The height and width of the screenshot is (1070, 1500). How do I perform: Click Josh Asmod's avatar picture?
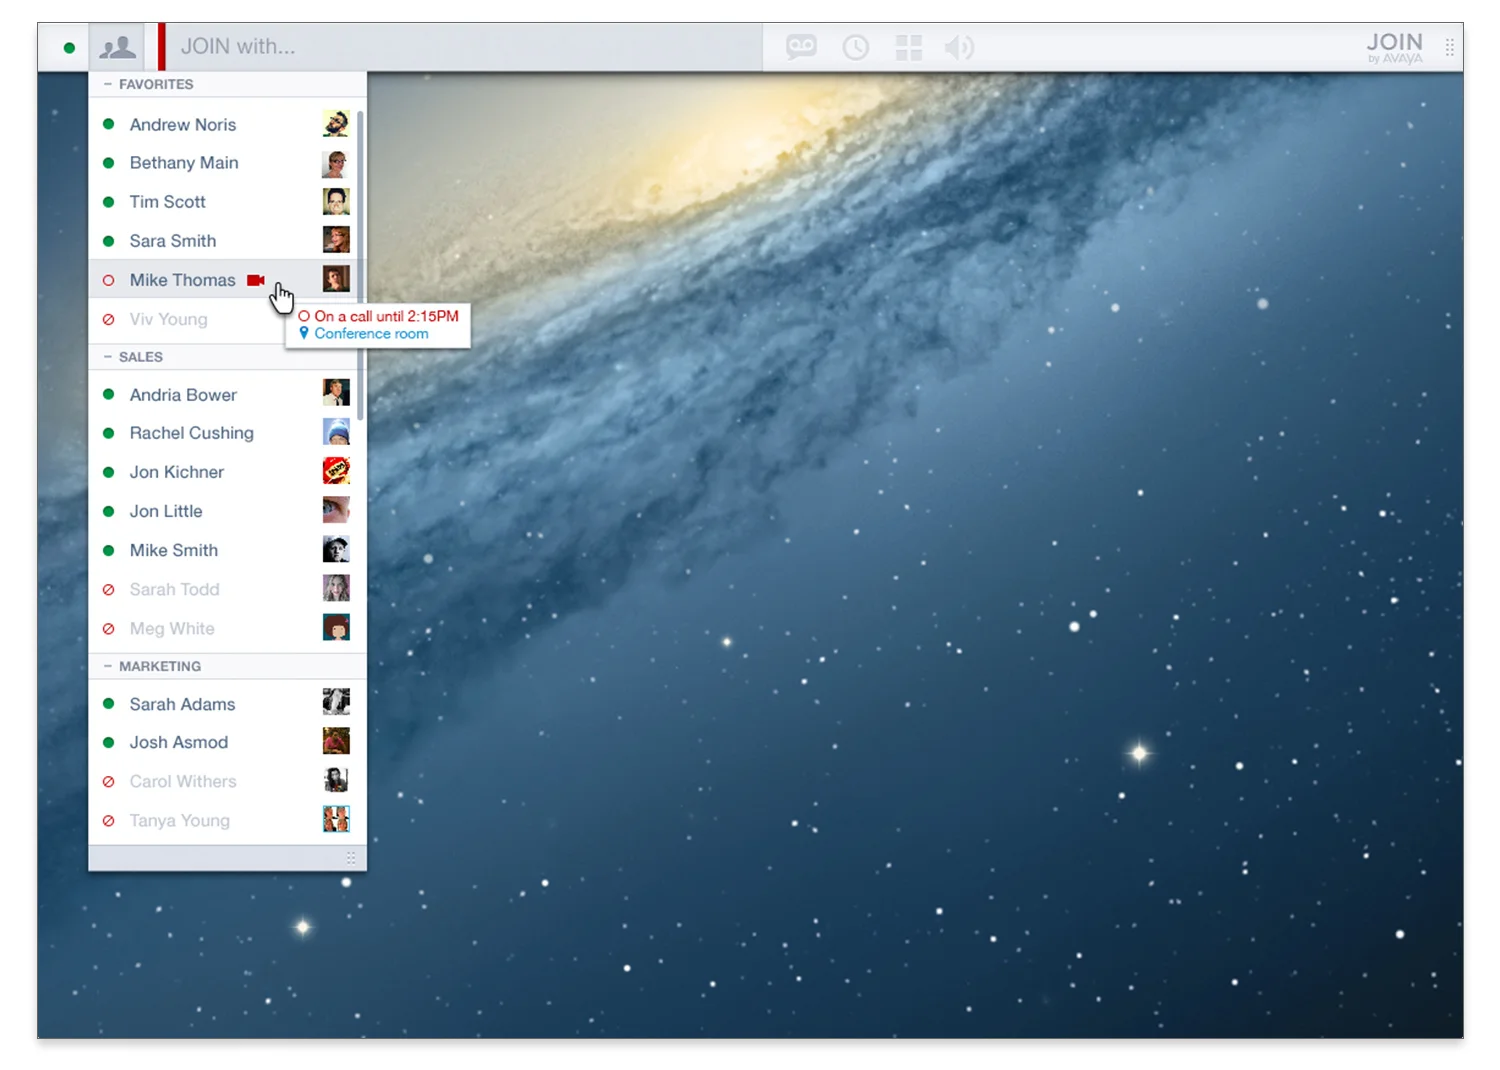tap(336, 741)
